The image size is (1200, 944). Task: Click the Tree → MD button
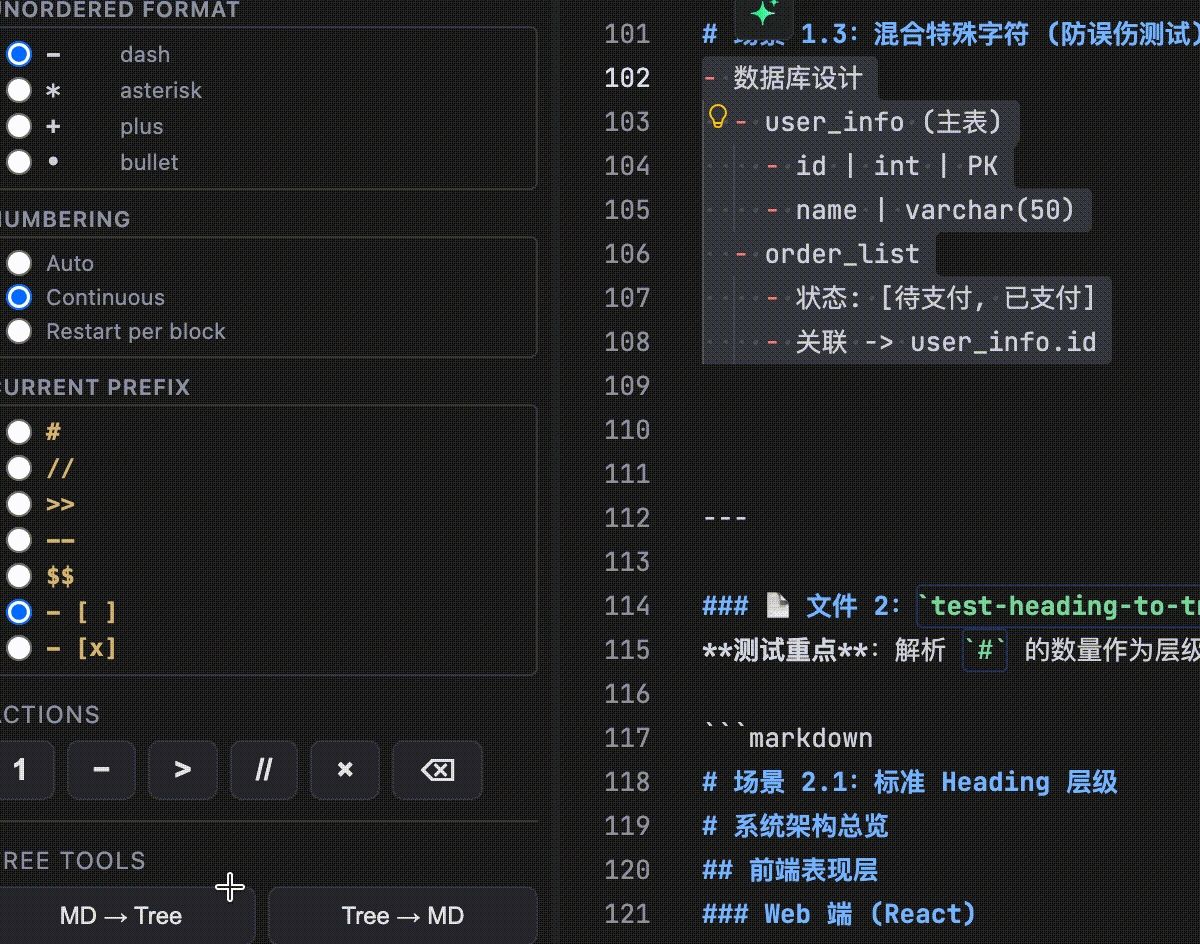point(403,916)
